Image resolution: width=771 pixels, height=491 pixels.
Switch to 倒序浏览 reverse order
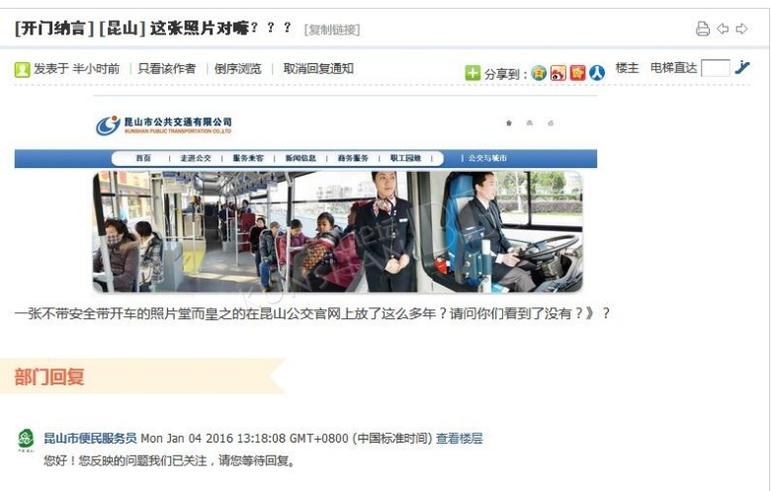237,68
